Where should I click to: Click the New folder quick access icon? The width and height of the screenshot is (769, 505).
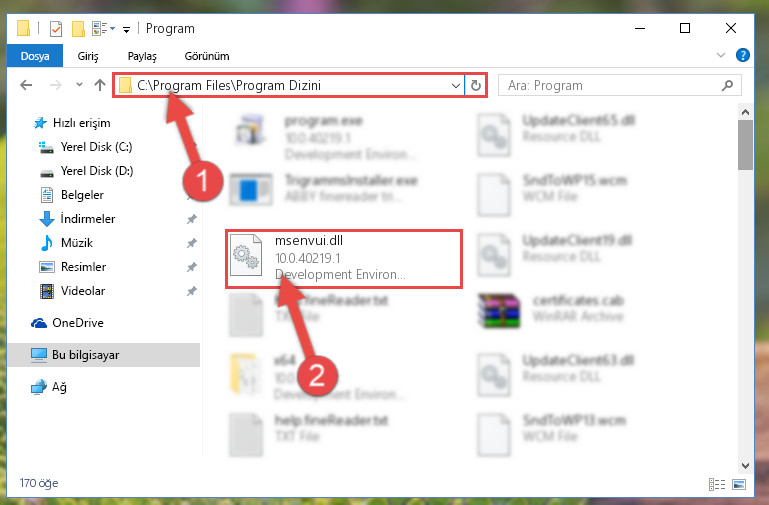coord(78,29)
